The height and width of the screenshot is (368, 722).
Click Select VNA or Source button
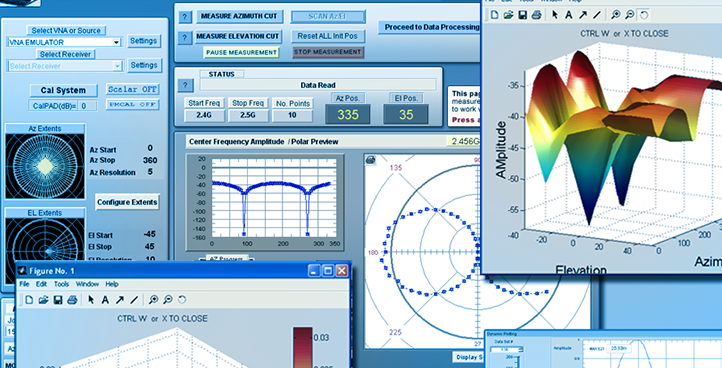(x=66, y=31)
